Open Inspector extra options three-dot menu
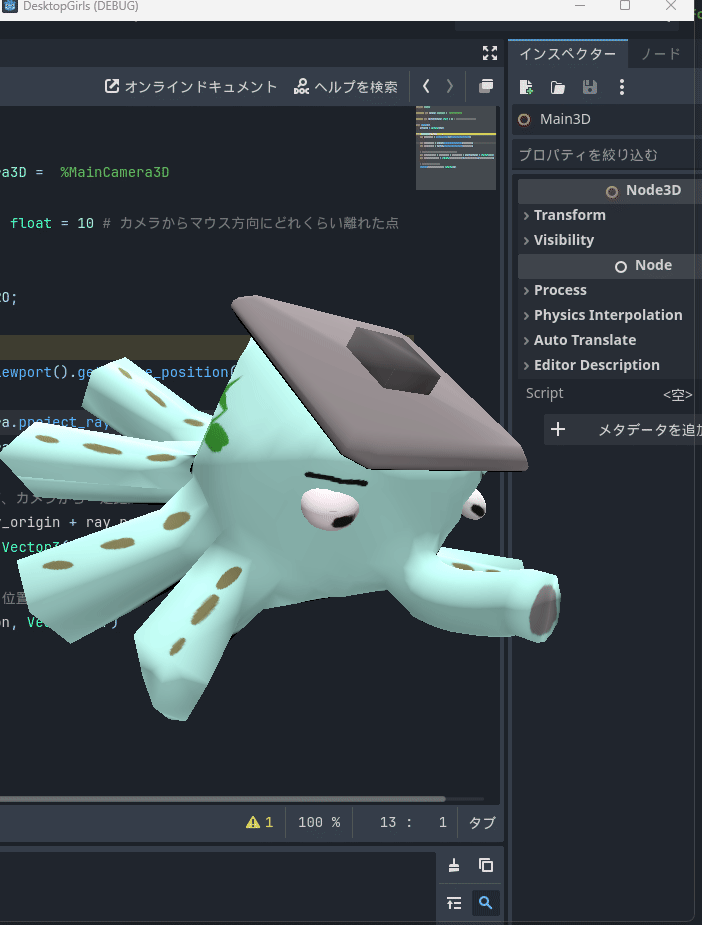 (x=622, y=87)
